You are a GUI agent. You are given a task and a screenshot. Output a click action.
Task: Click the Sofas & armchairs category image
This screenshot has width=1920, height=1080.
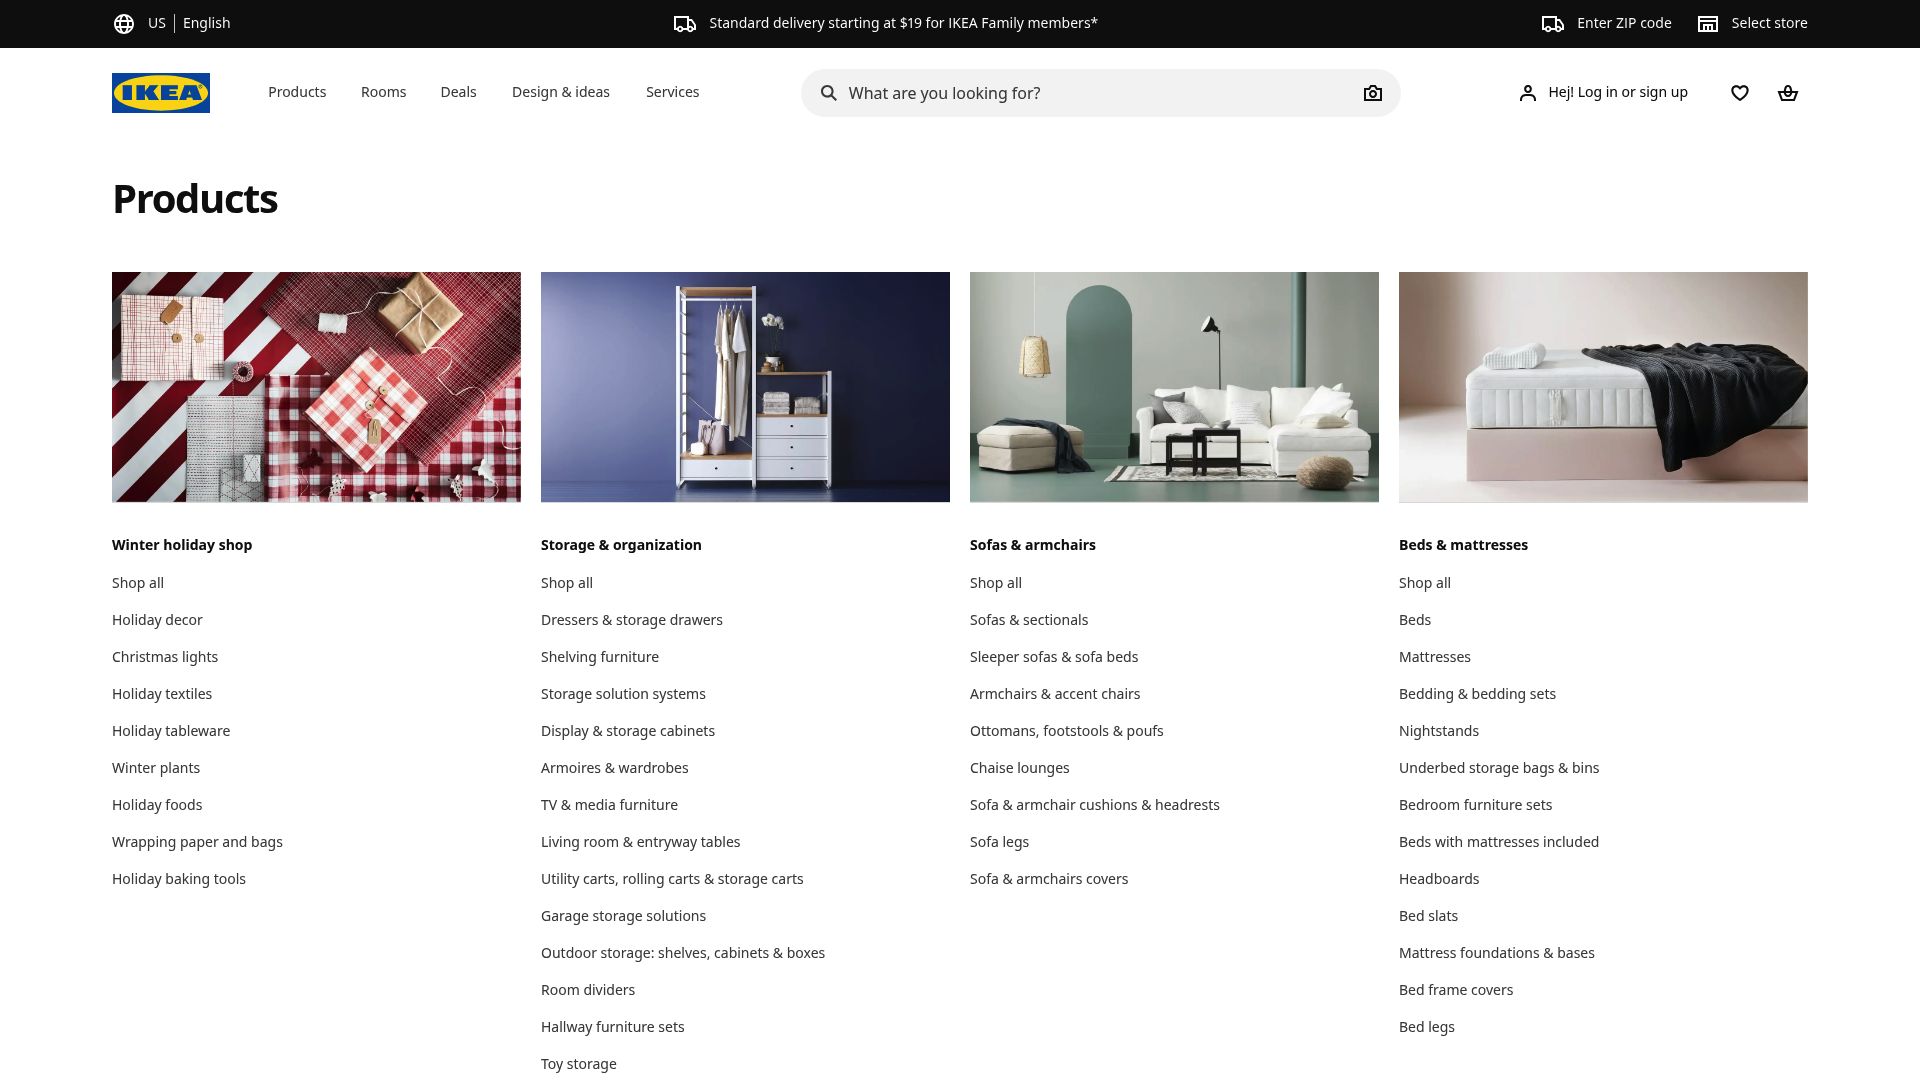pyautogui.click(x=1174, y=387)
